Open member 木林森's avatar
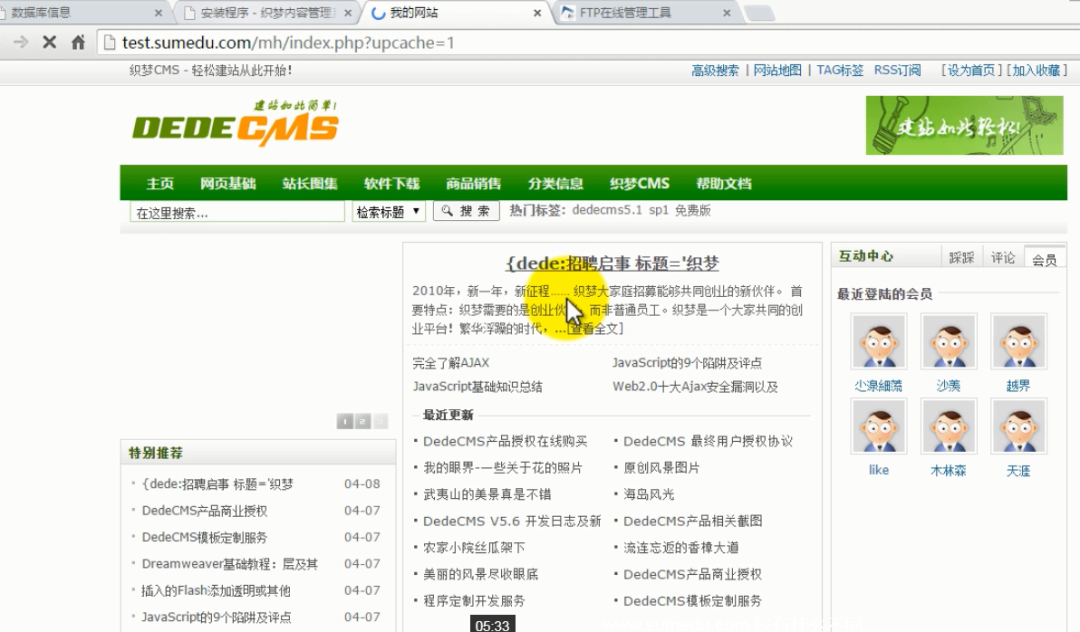 [x=948, y=426]
